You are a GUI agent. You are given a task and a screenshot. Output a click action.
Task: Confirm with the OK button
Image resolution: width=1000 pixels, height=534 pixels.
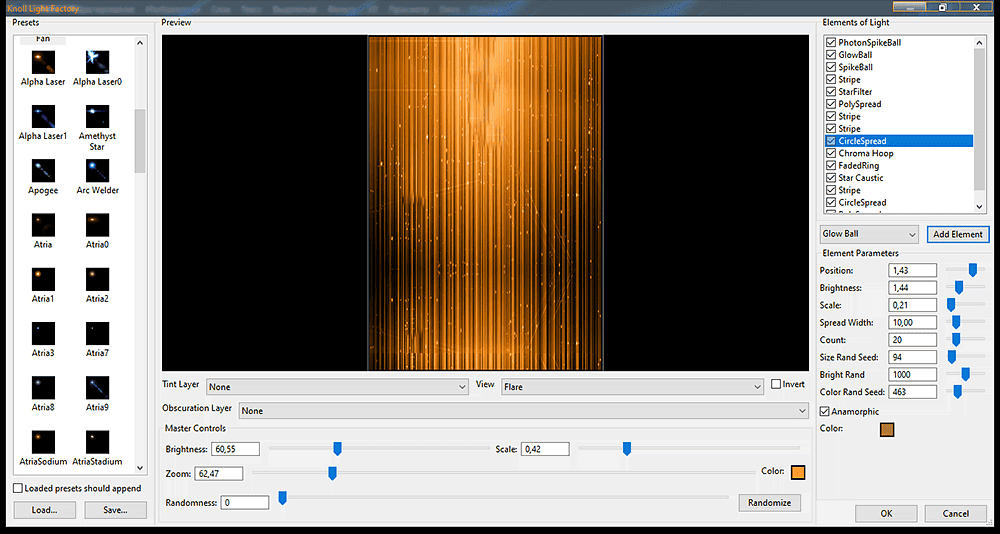click(886, 514)
